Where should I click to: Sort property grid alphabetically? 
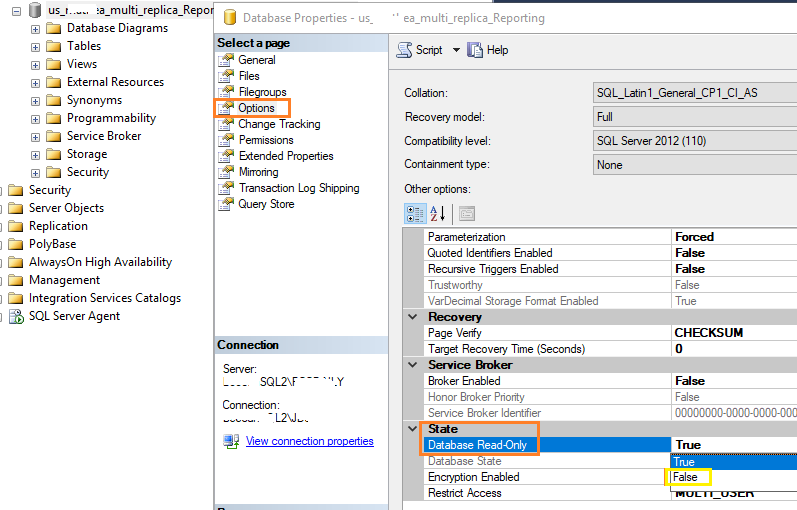click(x=438, y=214)
